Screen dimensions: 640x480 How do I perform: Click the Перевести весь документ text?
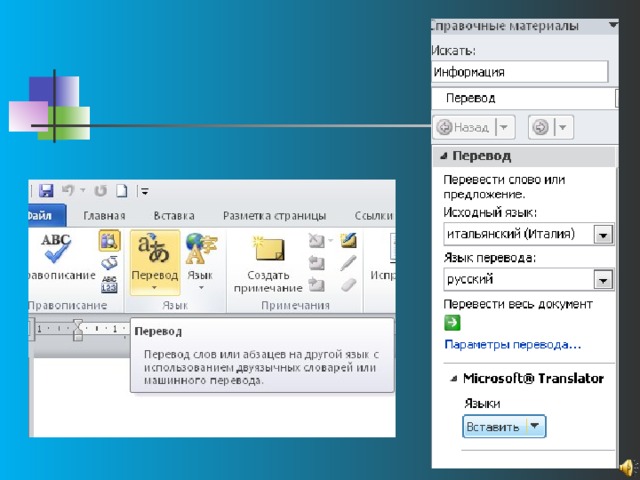click(518, 304)
